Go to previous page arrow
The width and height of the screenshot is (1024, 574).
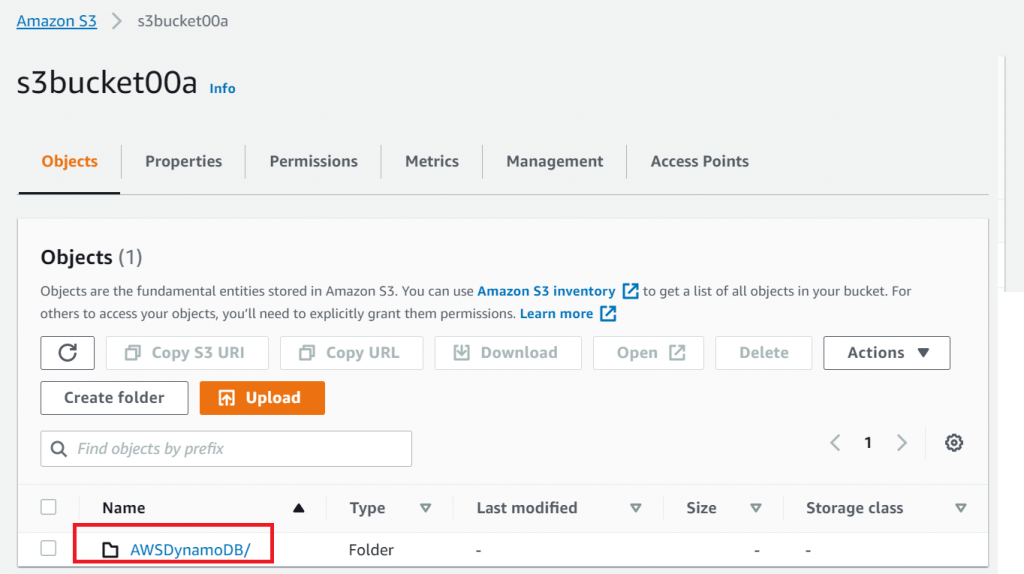[836, 443]
